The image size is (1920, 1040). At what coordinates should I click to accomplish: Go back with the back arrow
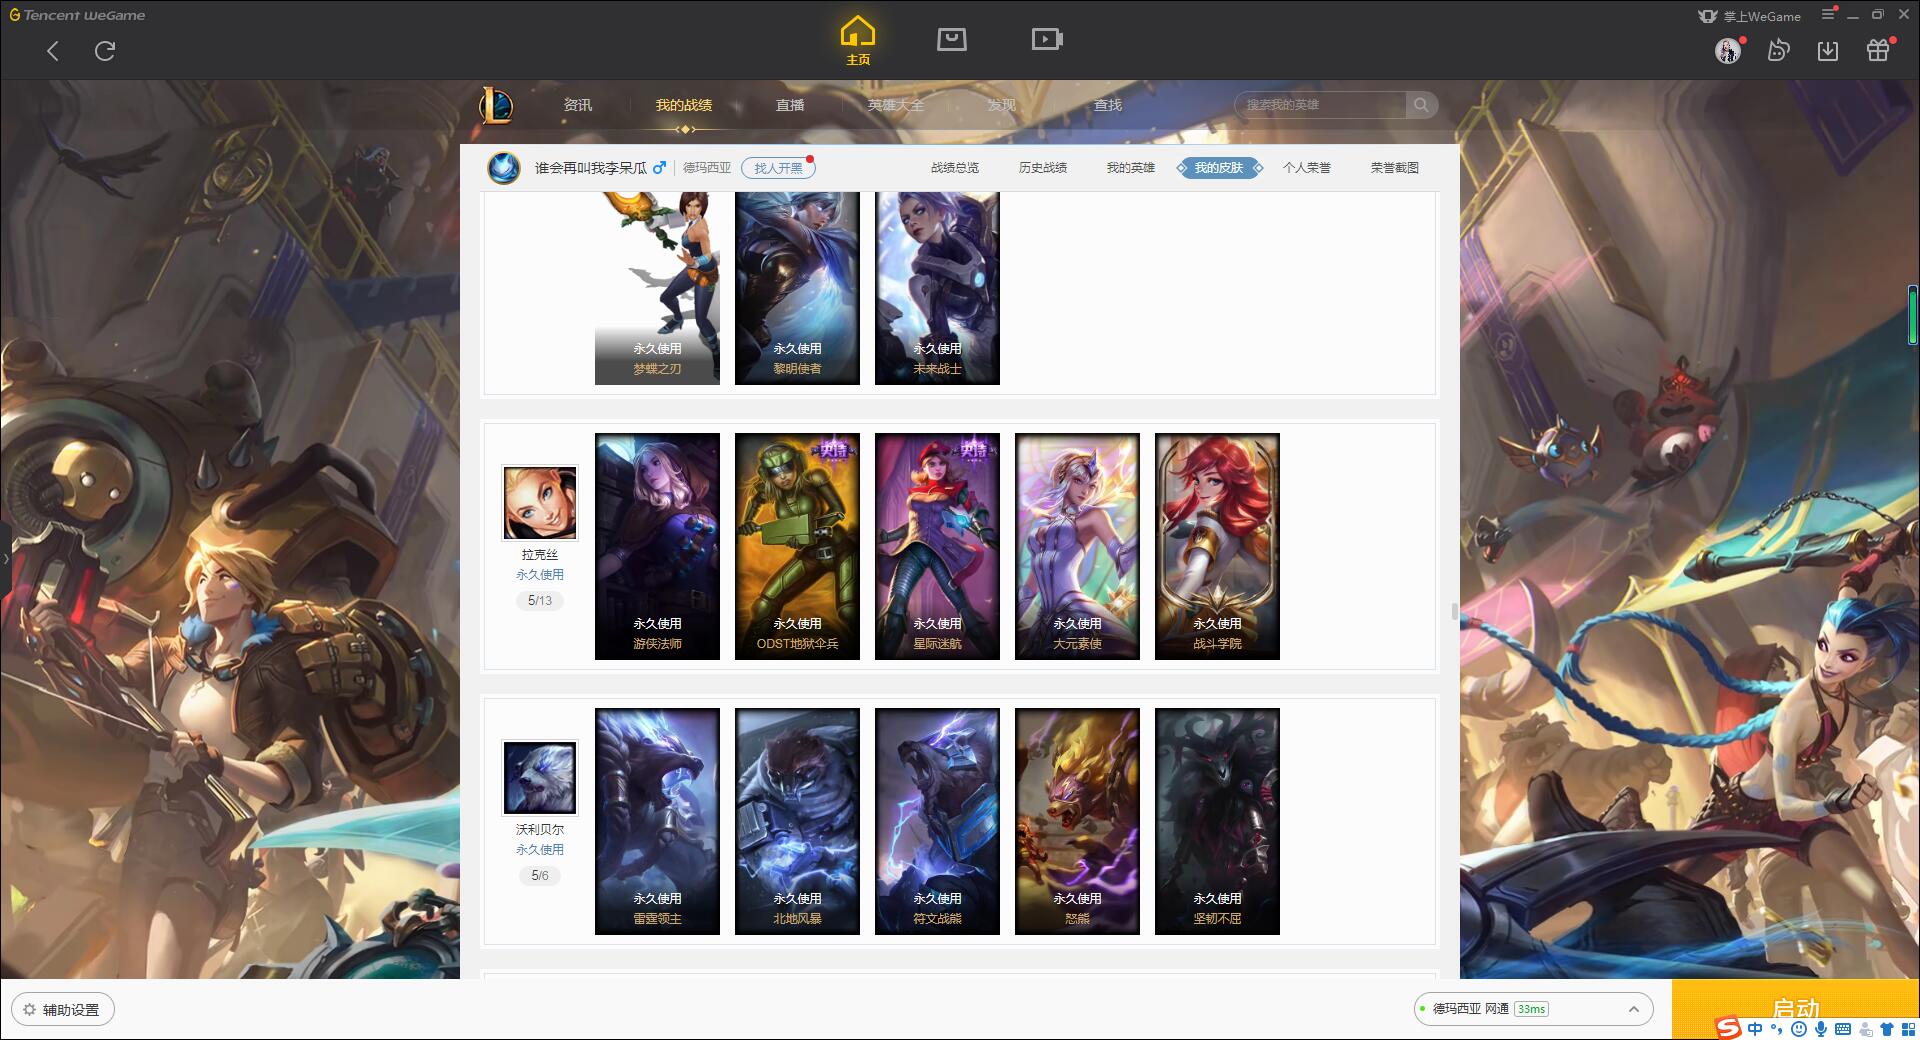pyautogui.click(x=53, y=51)
